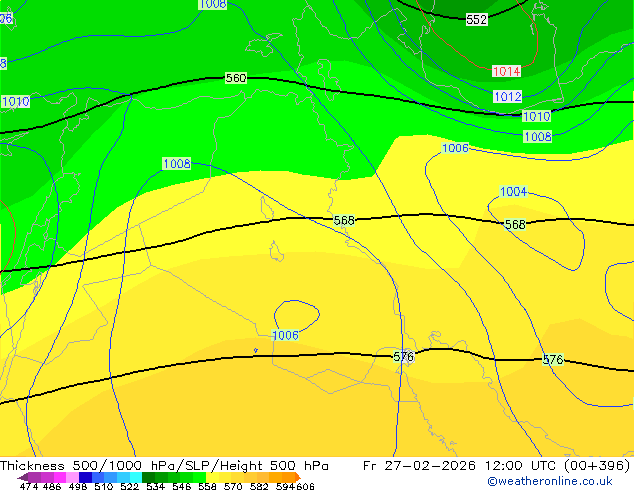Pick the darkest green legend swatch above 534
This screenshot has width=634, height=490.
pos(148,477)
